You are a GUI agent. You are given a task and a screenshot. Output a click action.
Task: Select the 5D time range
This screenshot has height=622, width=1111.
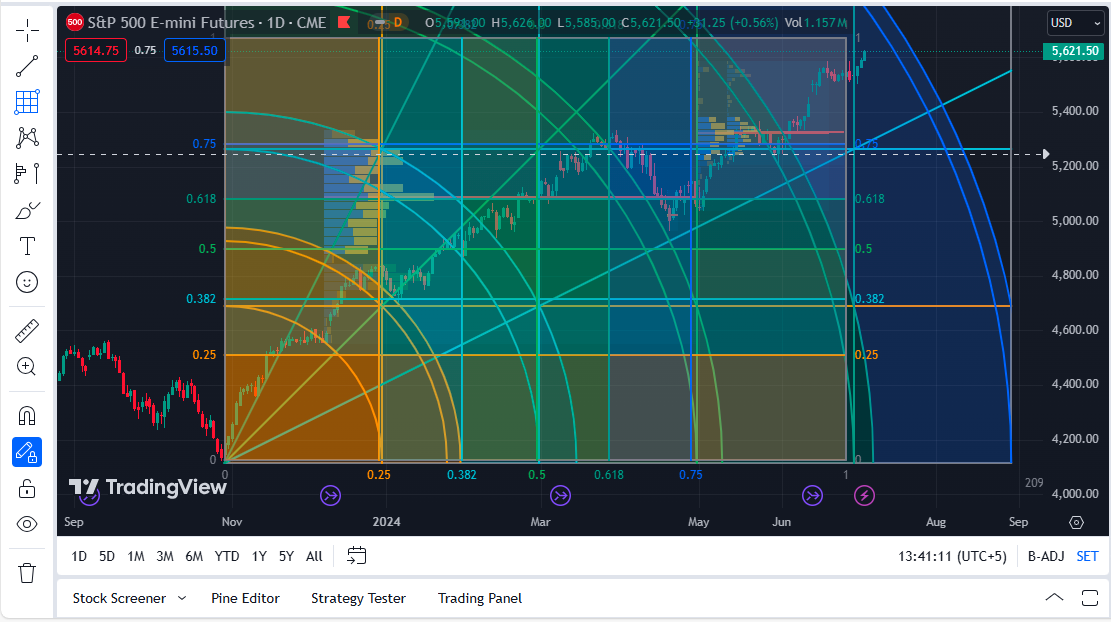(x=107, y=556)
